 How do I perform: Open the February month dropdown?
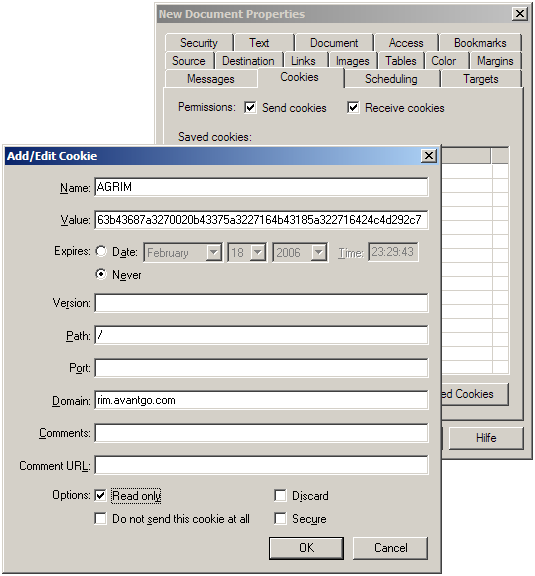[x=213, y=252]
